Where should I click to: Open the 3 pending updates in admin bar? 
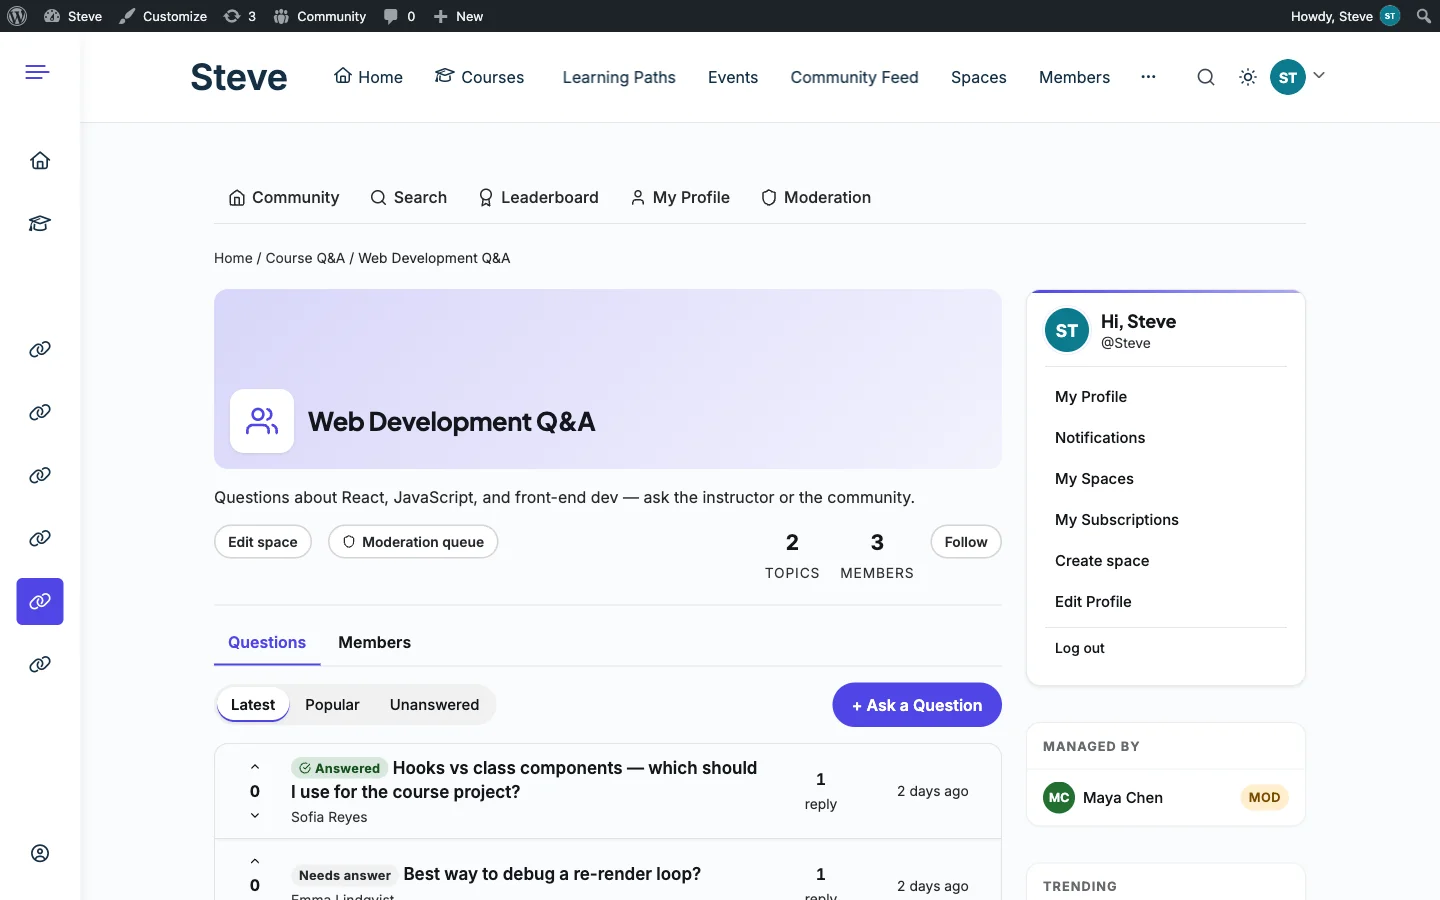[x=240, y=16]
